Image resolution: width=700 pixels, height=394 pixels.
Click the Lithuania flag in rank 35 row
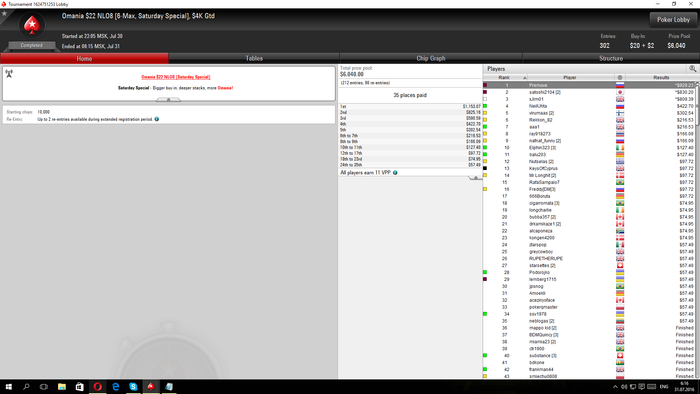pos(620,321)
